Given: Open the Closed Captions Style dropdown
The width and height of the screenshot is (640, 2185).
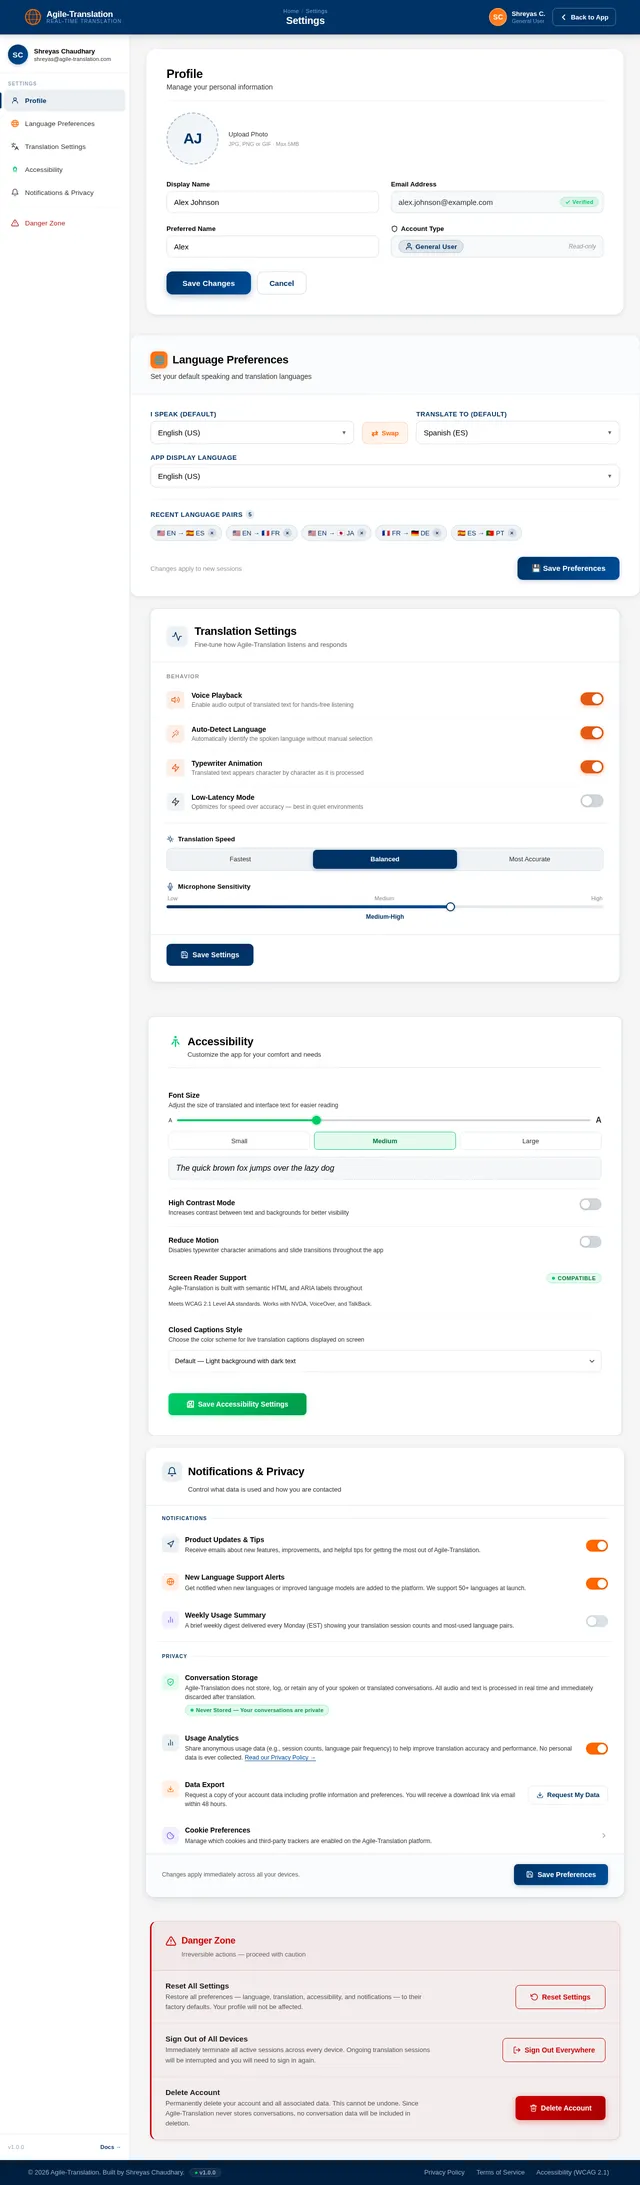Looking at the screenshot, I should click(385, 1361).
